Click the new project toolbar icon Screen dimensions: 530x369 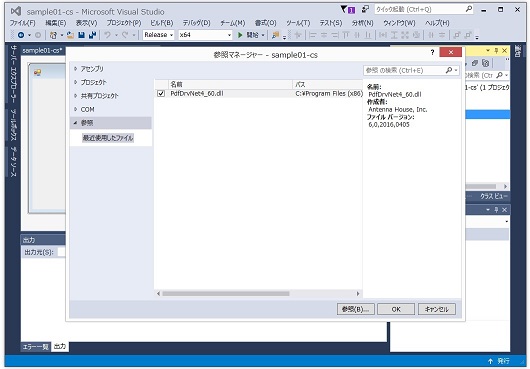53,35
